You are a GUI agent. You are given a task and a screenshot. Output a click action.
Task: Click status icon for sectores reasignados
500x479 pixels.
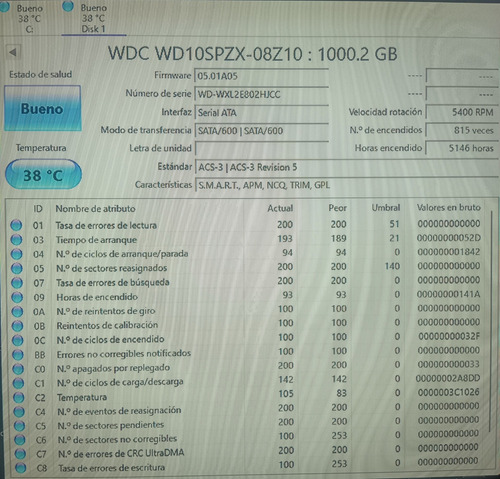coord(17,268)
